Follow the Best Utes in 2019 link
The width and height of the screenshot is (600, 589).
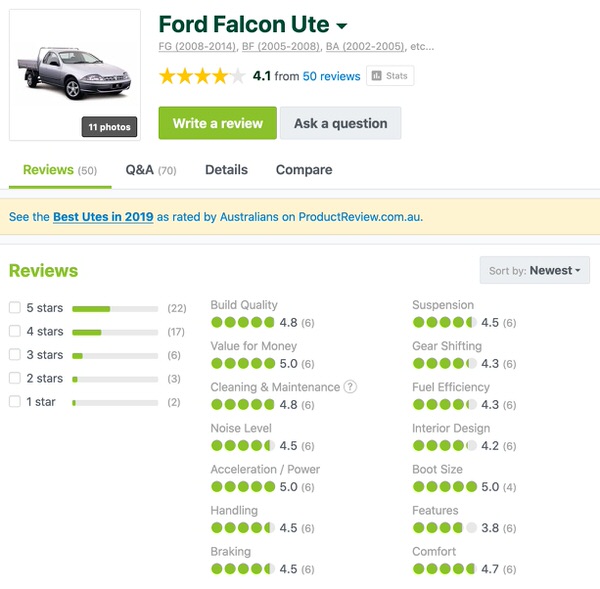click(103, 217)
